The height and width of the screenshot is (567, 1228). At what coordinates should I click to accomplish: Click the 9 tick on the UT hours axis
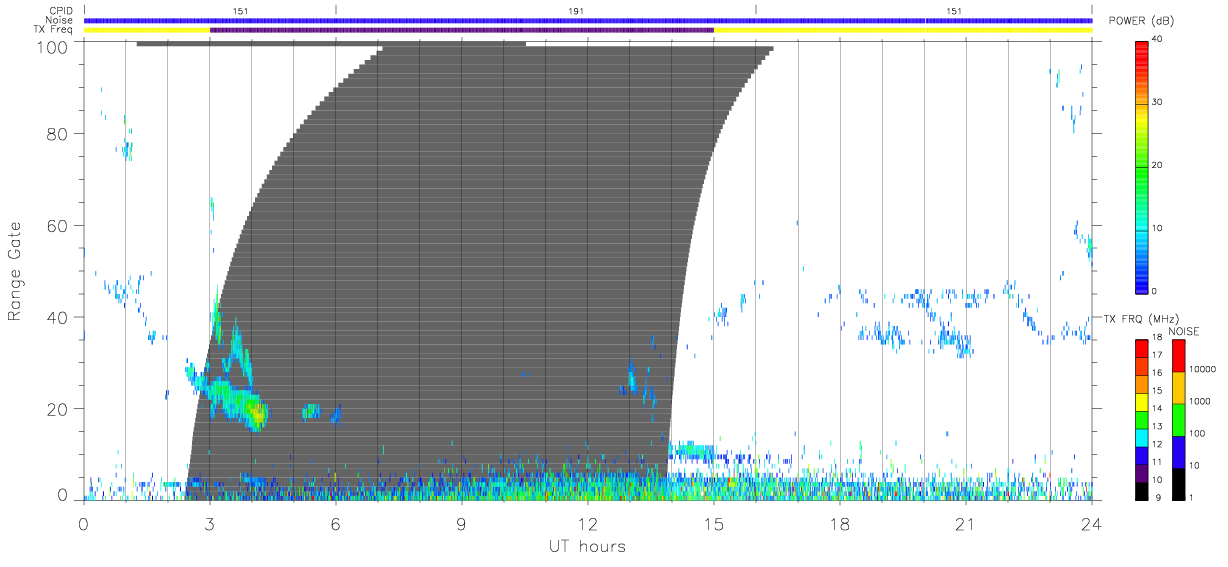(x=462, y=523)
